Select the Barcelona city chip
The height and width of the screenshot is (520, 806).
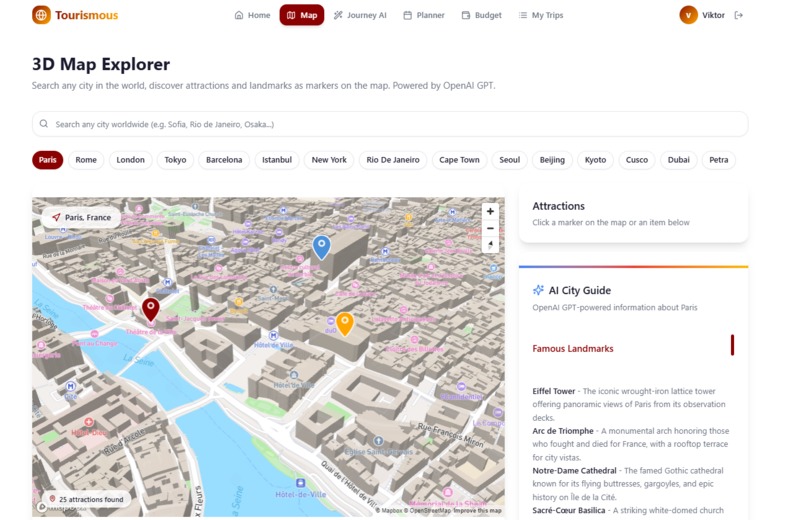[x=224, y=160]
